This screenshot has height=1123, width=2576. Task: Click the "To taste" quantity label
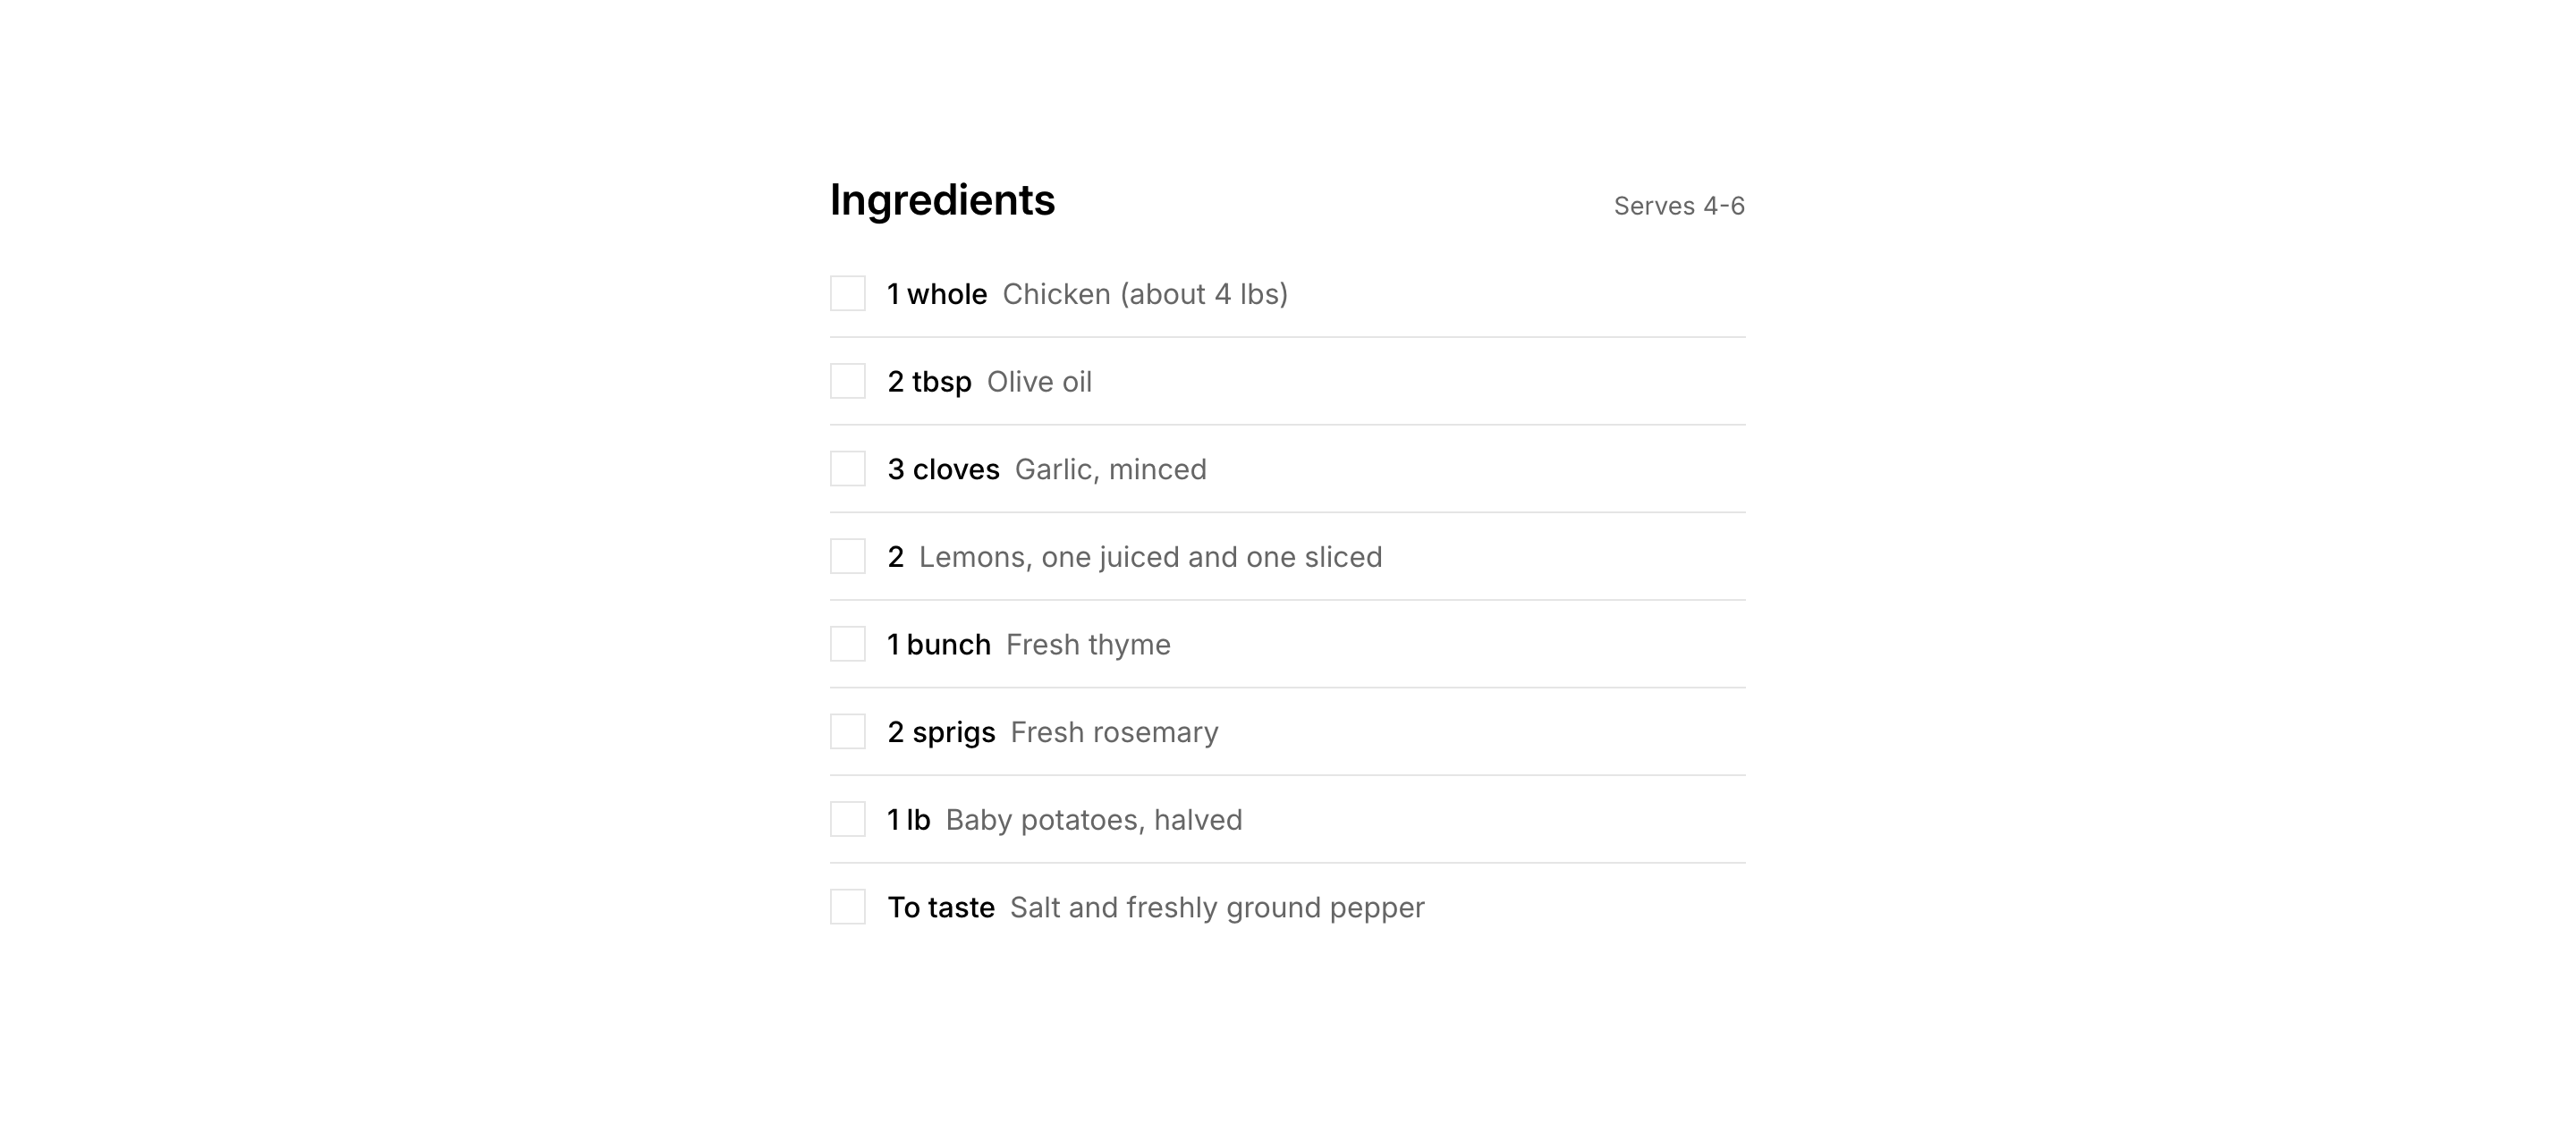[x=941, y=907]
